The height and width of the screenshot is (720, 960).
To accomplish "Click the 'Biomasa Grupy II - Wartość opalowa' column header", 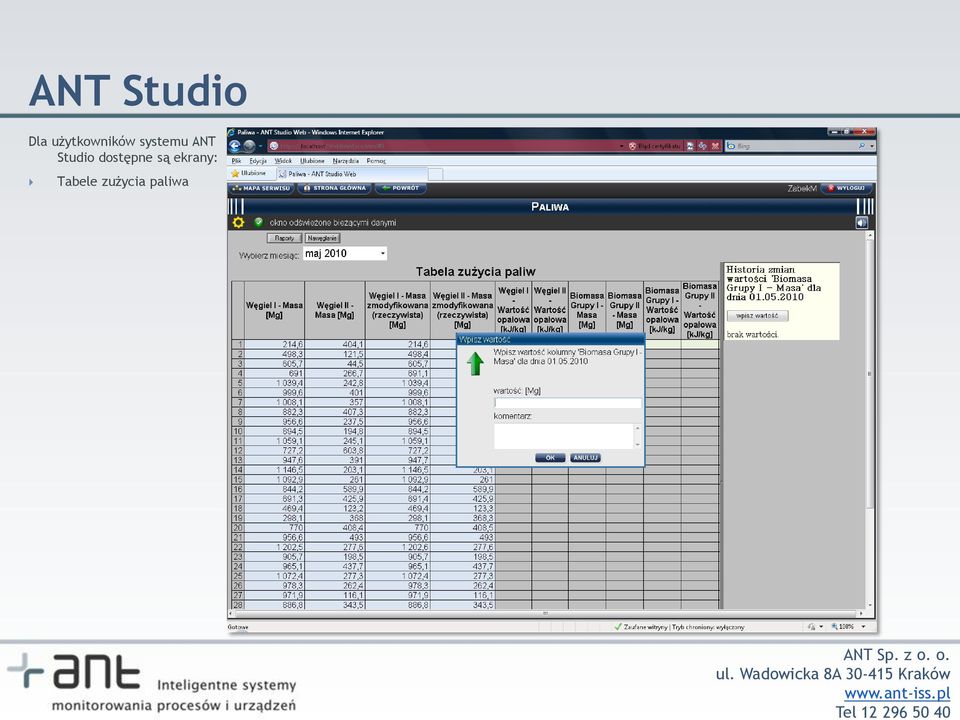I will coord(700,310).
